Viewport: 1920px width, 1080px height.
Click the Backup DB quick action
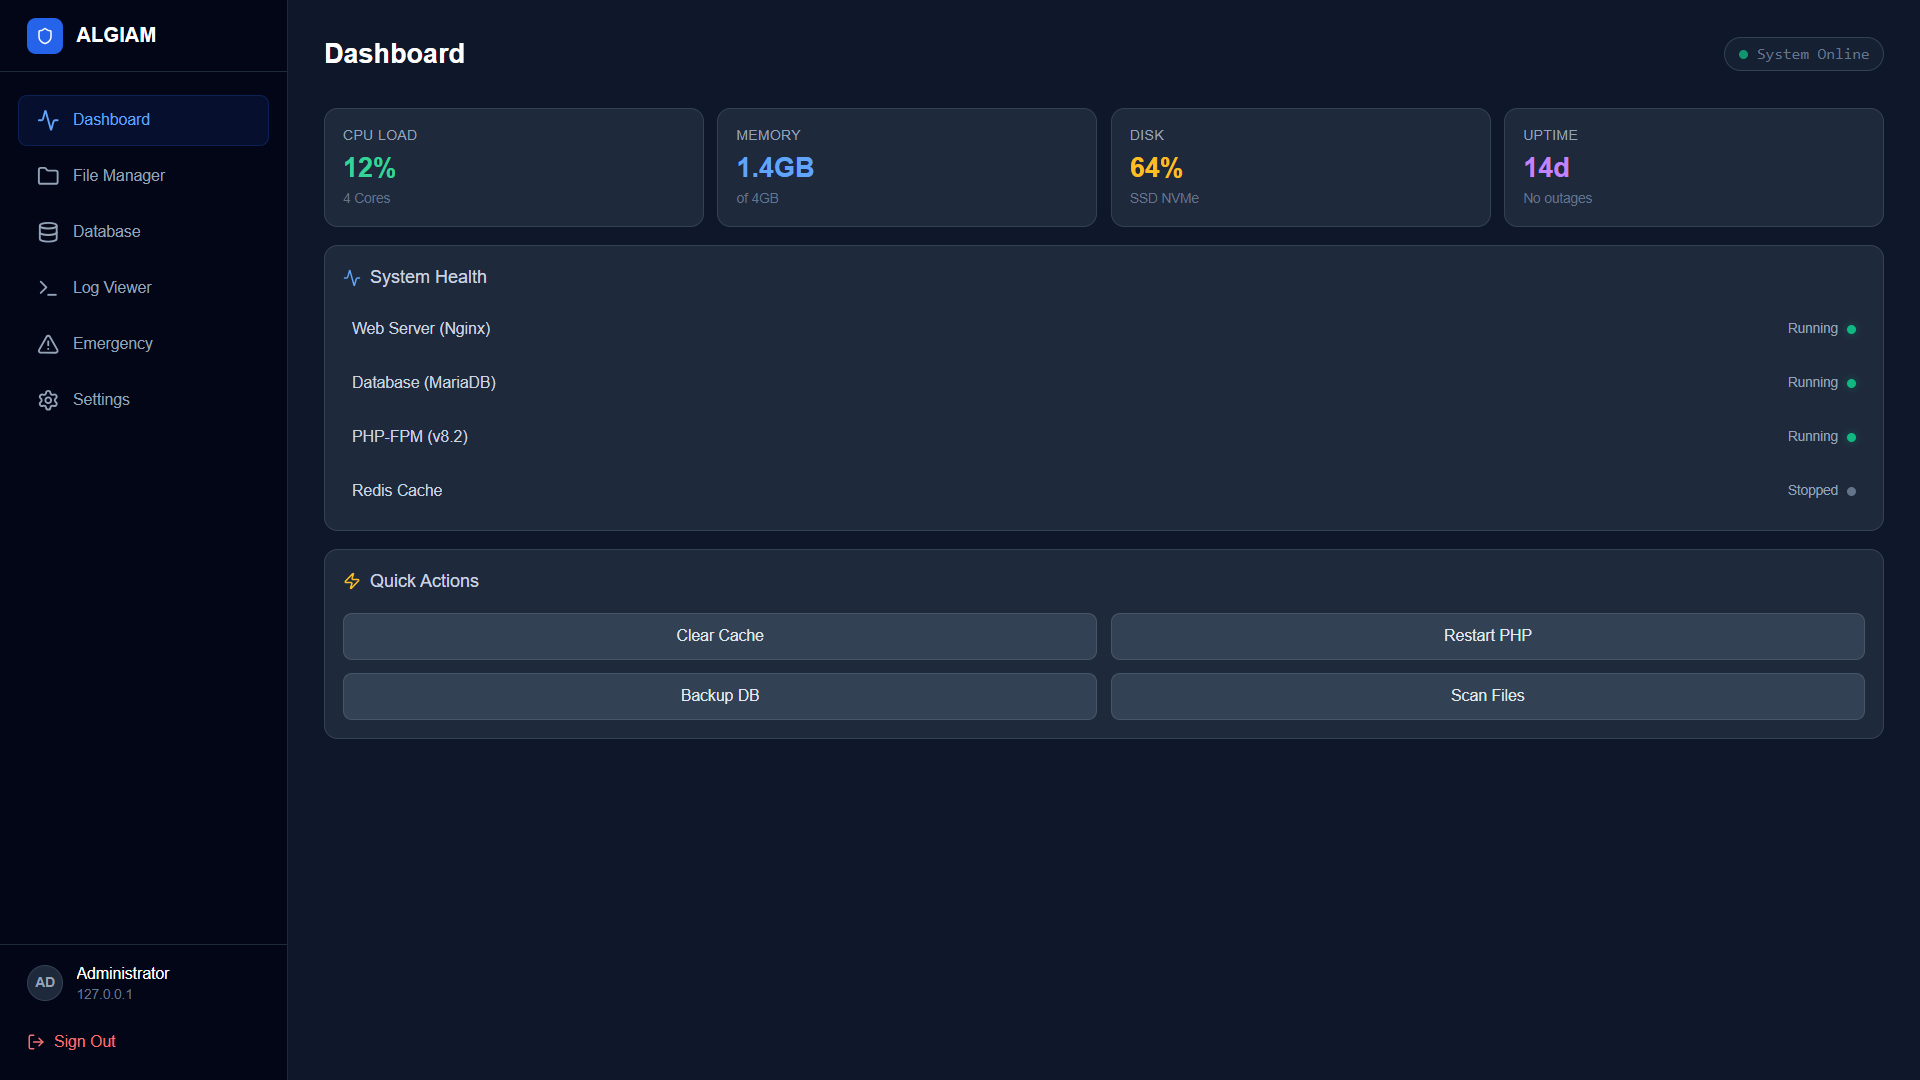tap(719, 695)
